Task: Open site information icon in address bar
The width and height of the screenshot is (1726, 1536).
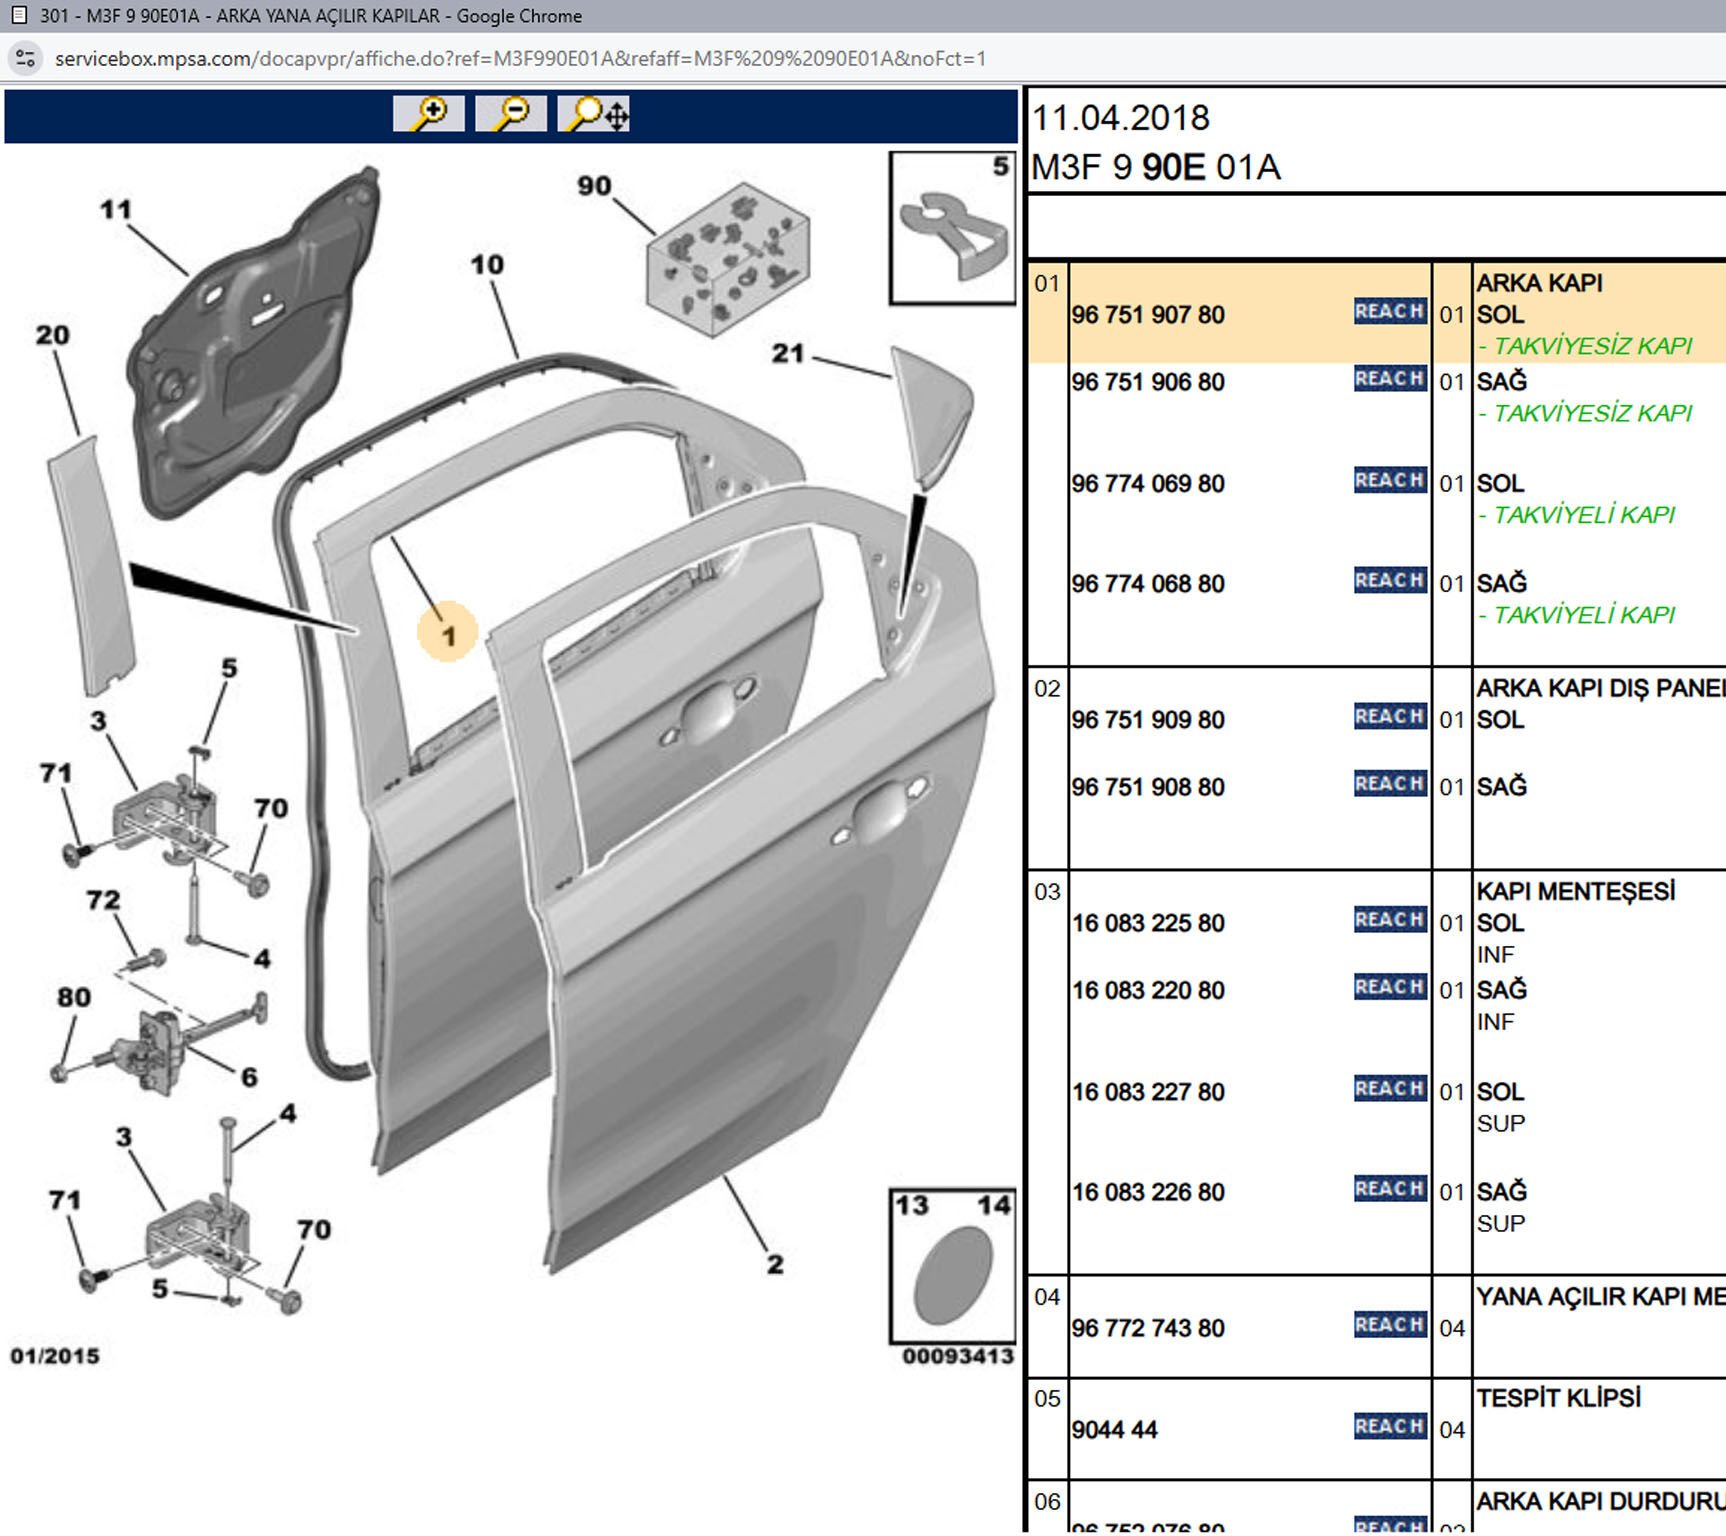Action: pos(26,58)
